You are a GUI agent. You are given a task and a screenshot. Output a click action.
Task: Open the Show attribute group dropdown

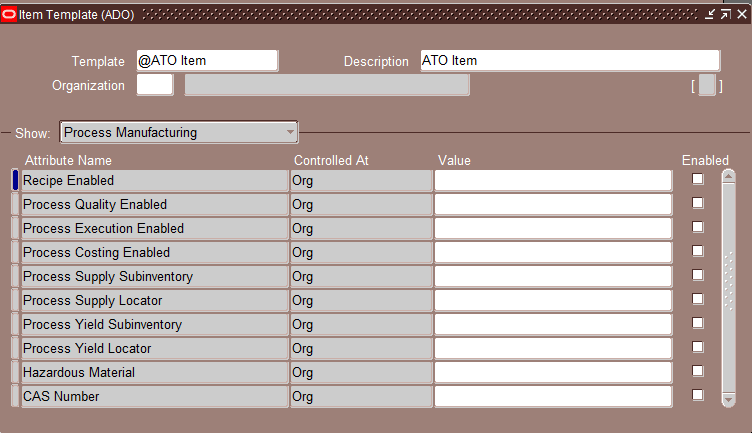coord(179,132)
